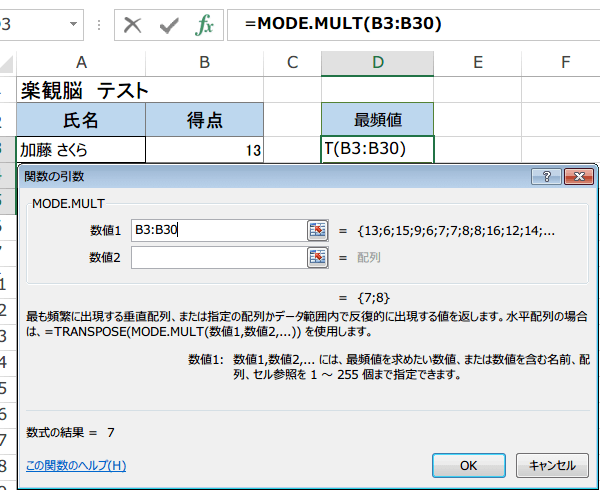This screenshot has height=490, width=600.
Task: Select column D header
Action: pos(378,62)
